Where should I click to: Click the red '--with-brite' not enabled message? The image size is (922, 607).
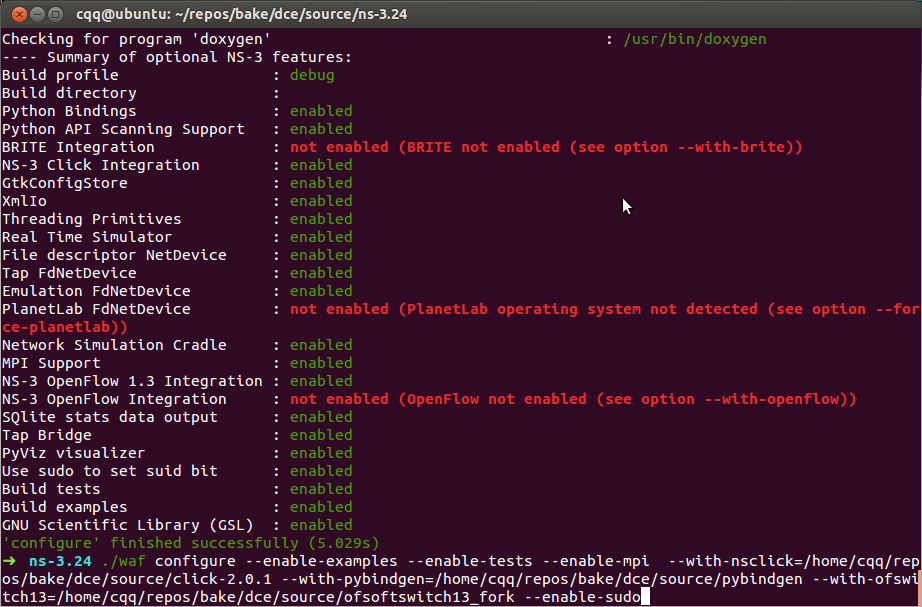(546, 147)
